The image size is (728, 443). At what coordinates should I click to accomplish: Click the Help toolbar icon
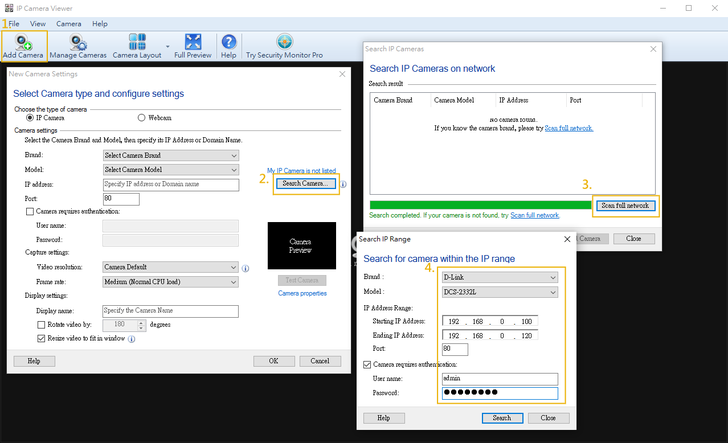[228, 44]
